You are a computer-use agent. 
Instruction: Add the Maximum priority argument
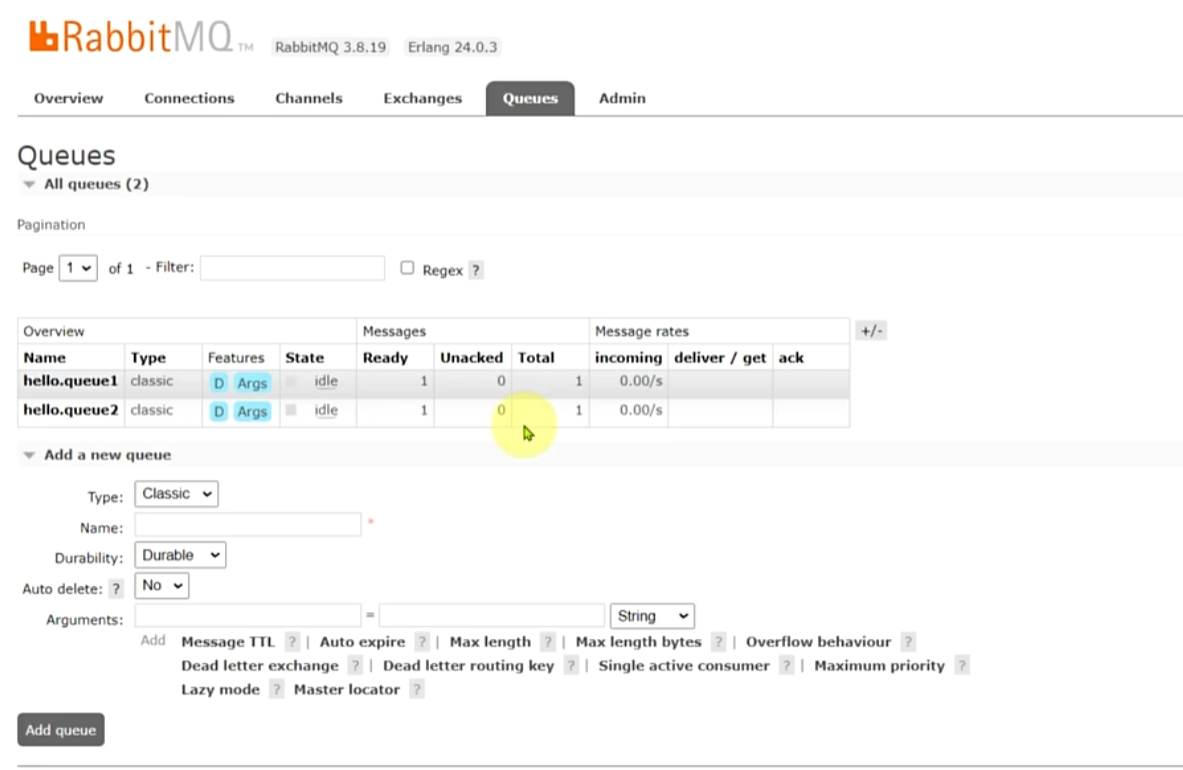[880, 665]
